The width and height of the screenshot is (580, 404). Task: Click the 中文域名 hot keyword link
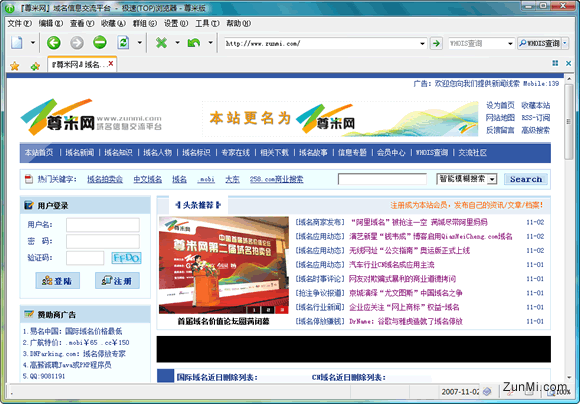point(148,179)
